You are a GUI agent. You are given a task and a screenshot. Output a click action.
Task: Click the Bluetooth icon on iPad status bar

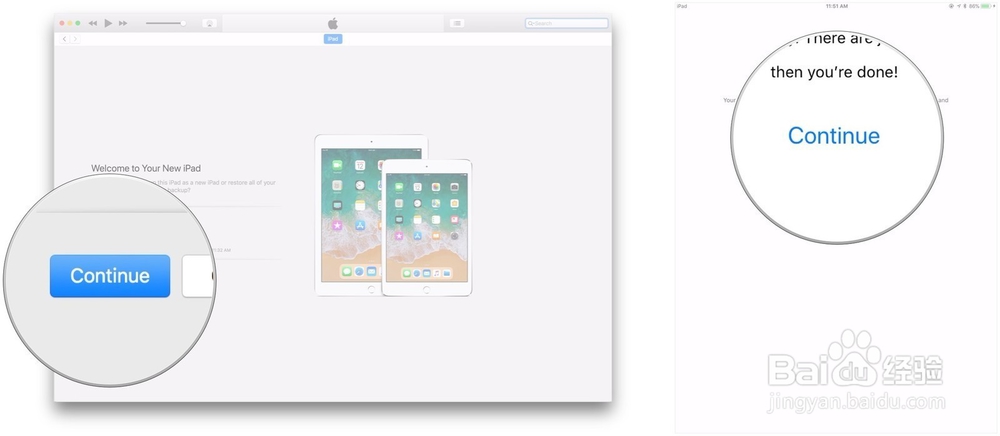point(965,6)
